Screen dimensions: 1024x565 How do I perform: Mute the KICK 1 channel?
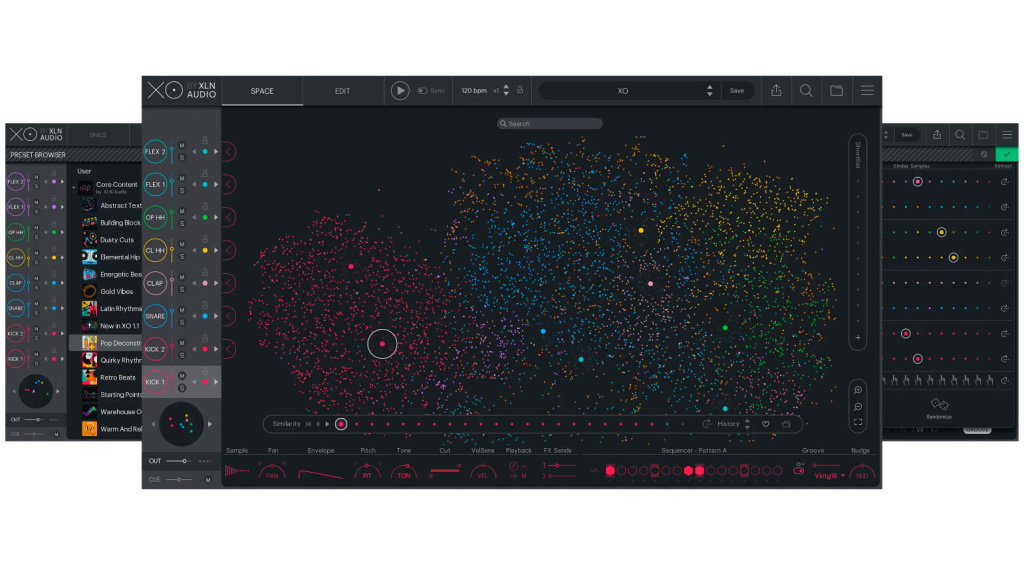(x=182, y=376)
